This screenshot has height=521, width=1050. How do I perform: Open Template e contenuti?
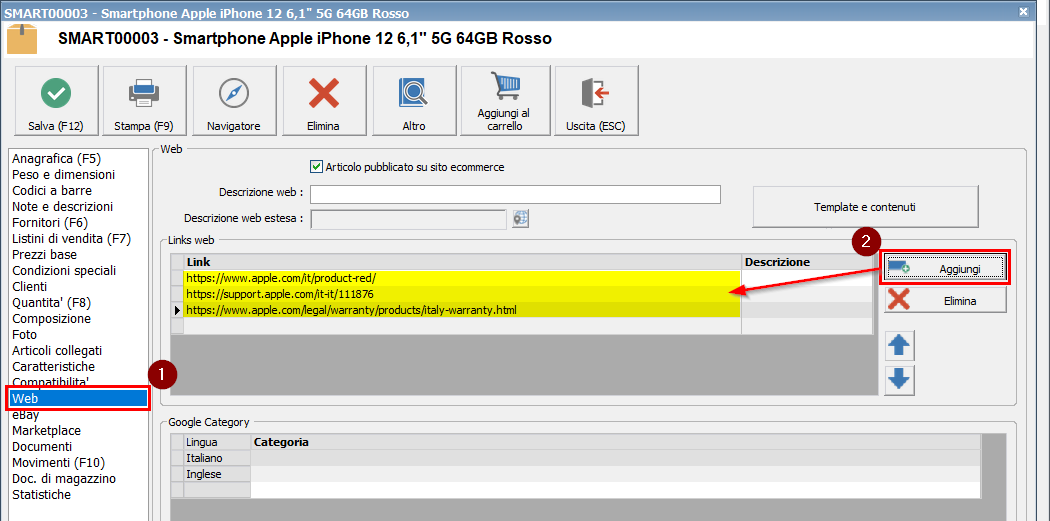865,207
